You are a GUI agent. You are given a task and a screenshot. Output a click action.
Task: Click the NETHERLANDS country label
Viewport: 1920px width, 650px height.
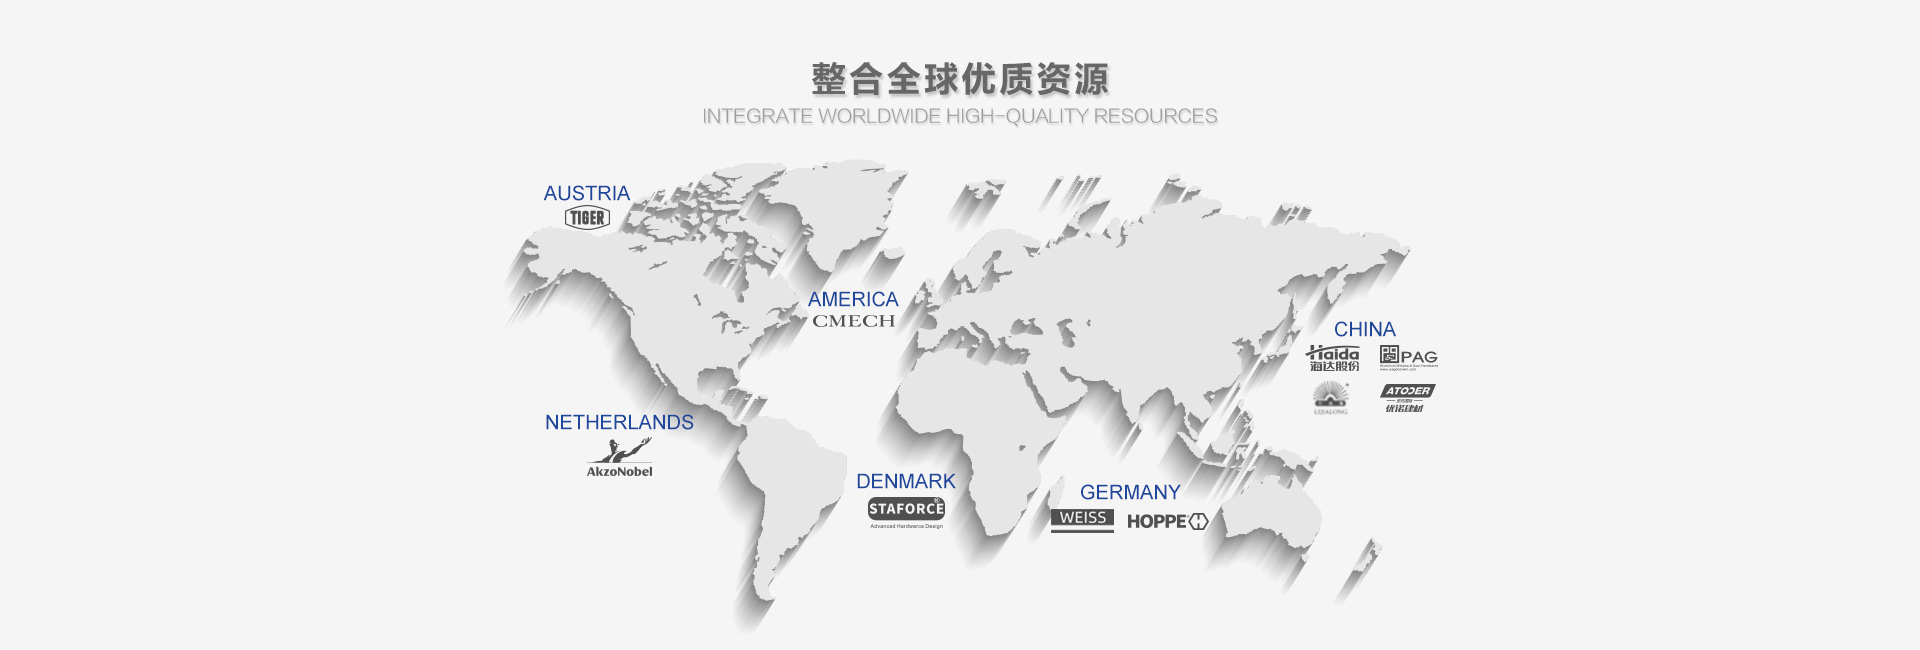click(619, 422)
